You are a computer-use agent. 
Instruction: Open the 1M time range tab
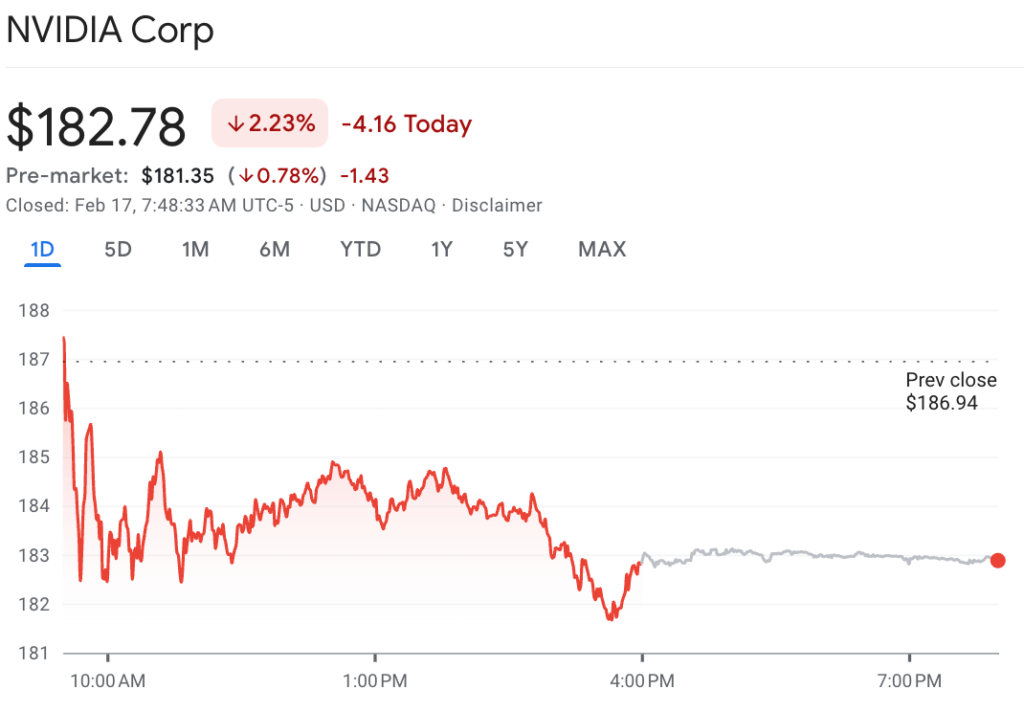195,249
